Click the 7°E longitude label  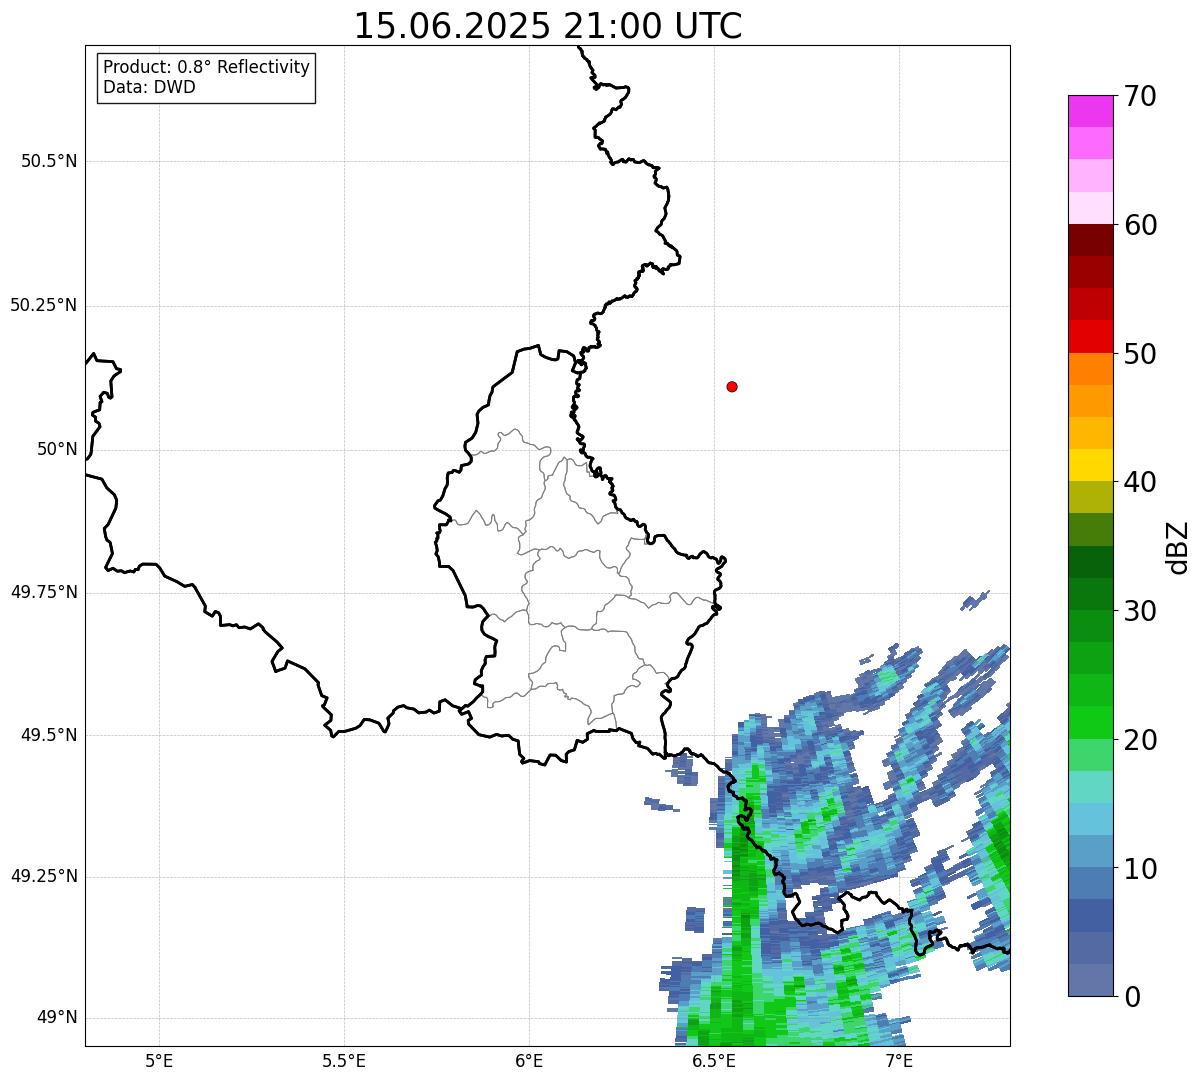tap(899, 1060)
